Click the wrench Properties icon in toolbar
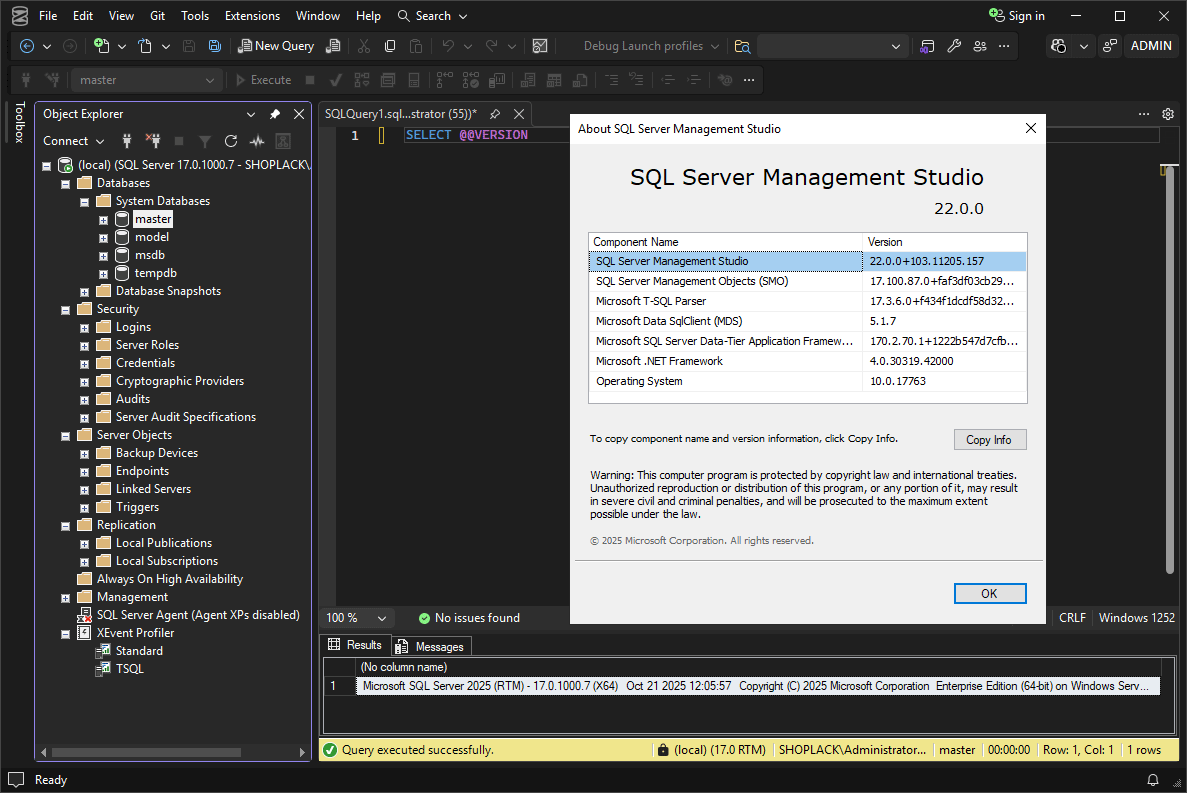Image resolution: width=1187 pixels, height=793 pixels. coord(953,46)
